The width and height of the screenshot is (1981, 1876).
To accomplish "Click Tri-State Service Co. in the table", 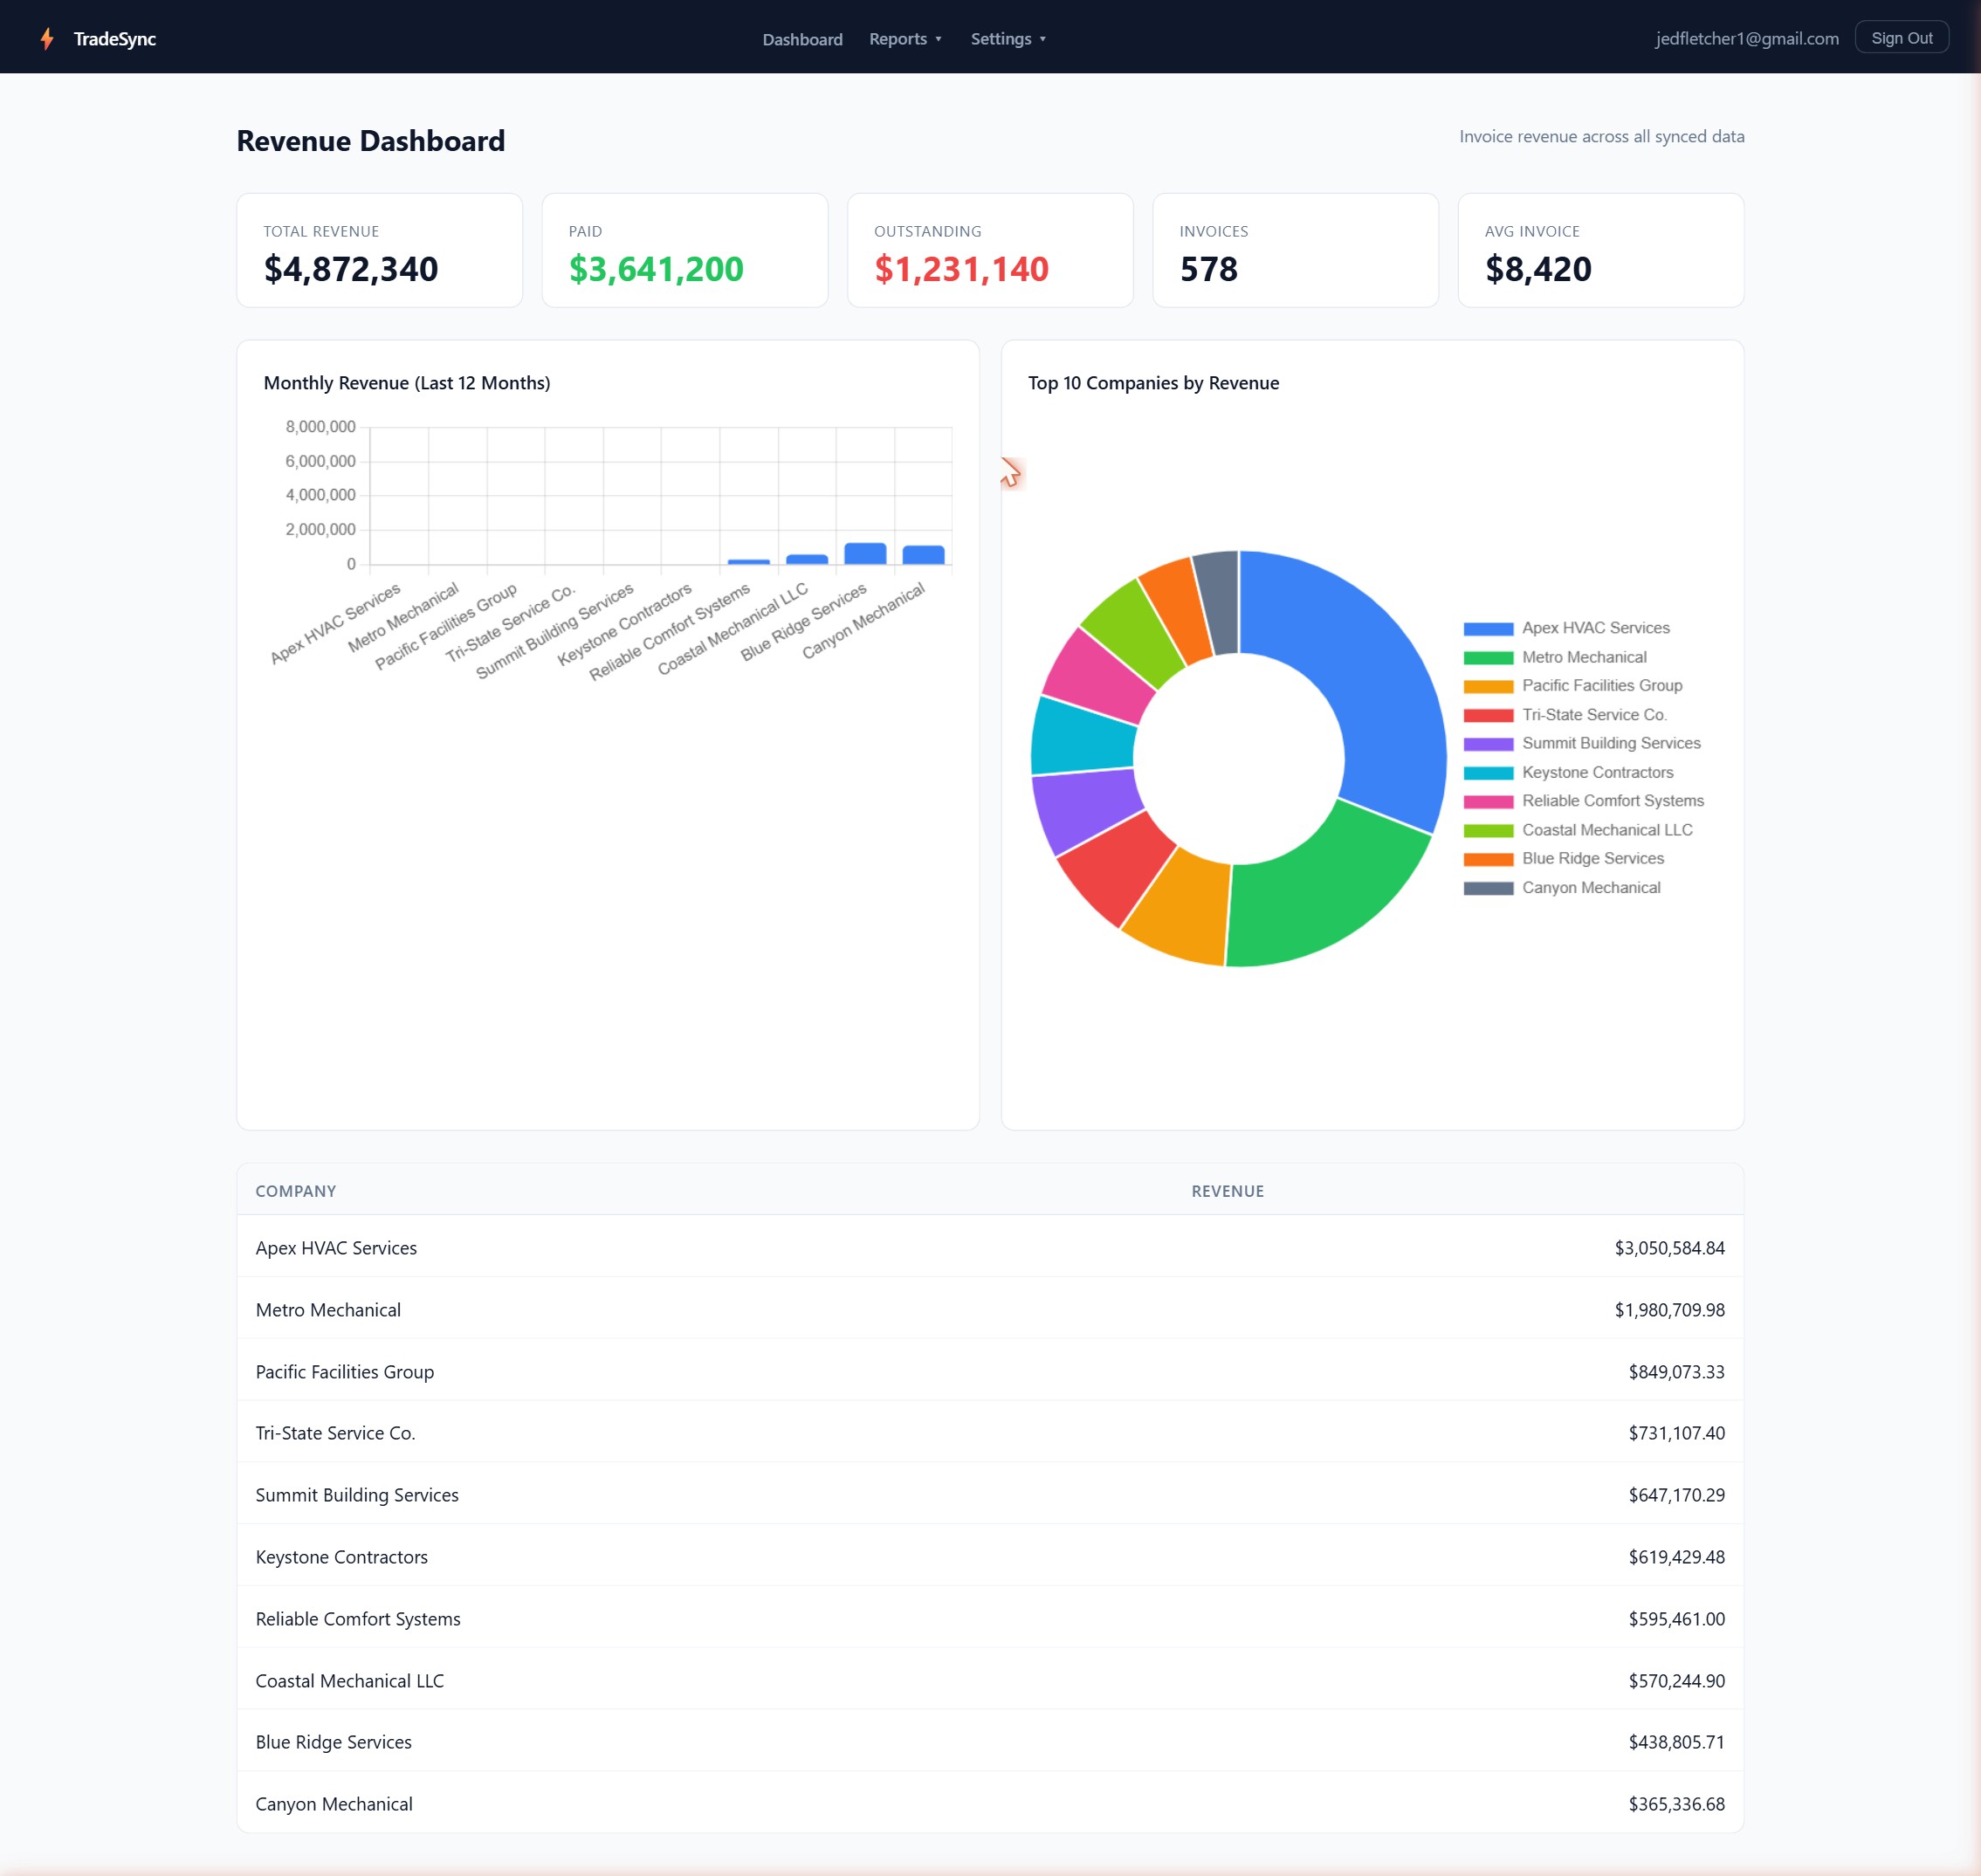I will tap(335, 1433).
